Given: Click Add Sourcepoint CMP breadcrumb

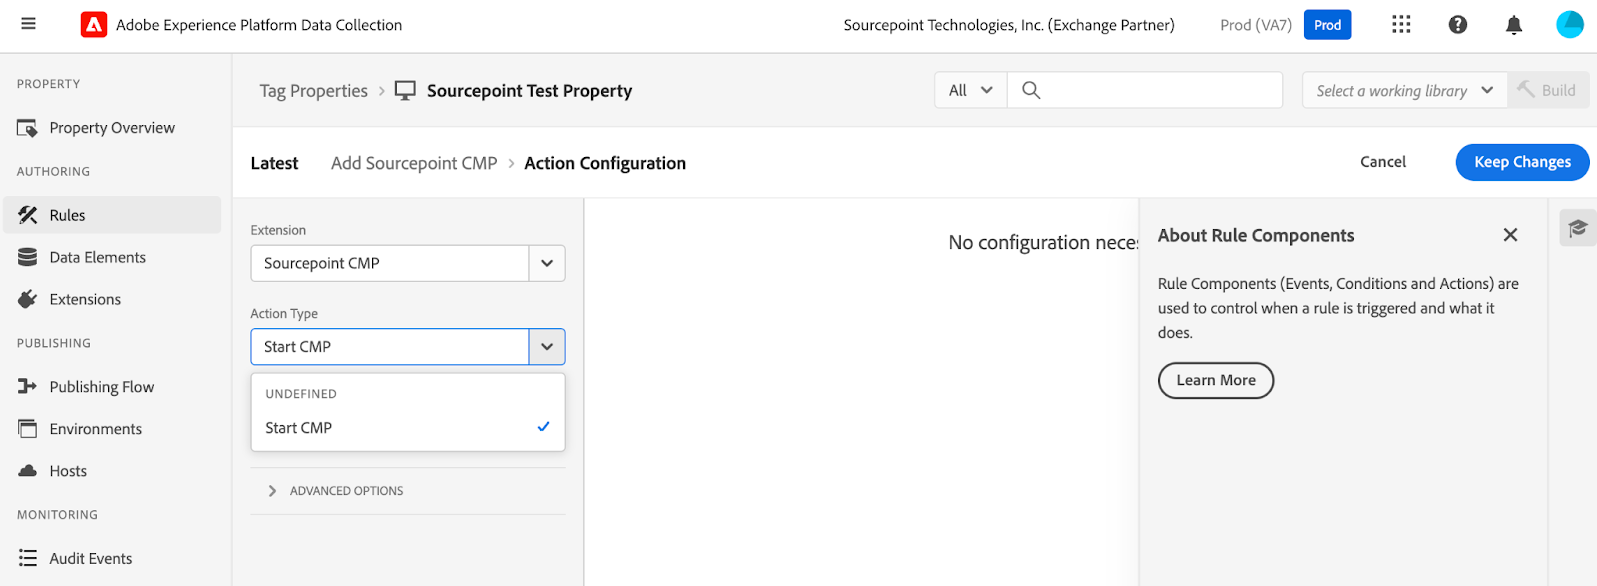Looking at the screenshot, I should tap(414, 163).
